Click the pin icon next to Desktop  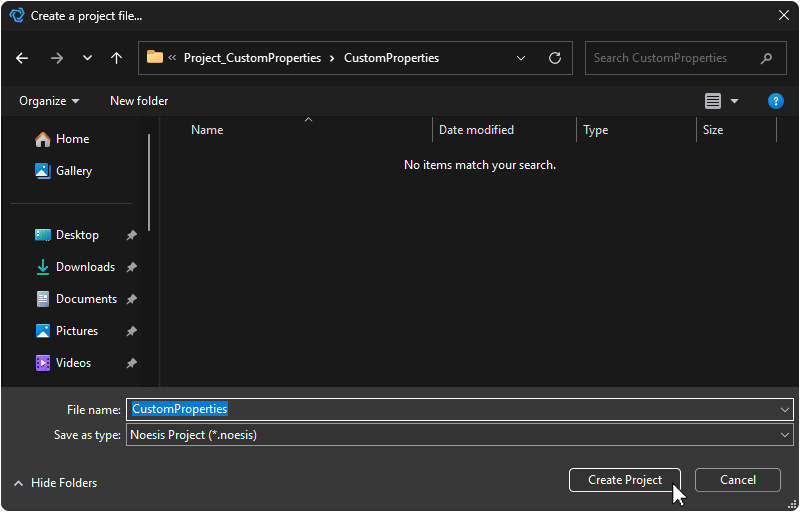pyautogui.click(x=132, y=235)
